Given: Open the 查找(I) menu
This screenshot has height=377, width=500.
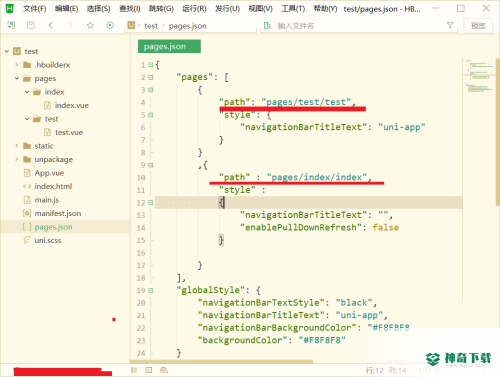Looking at the screenshot, I should tap(130, 9).
